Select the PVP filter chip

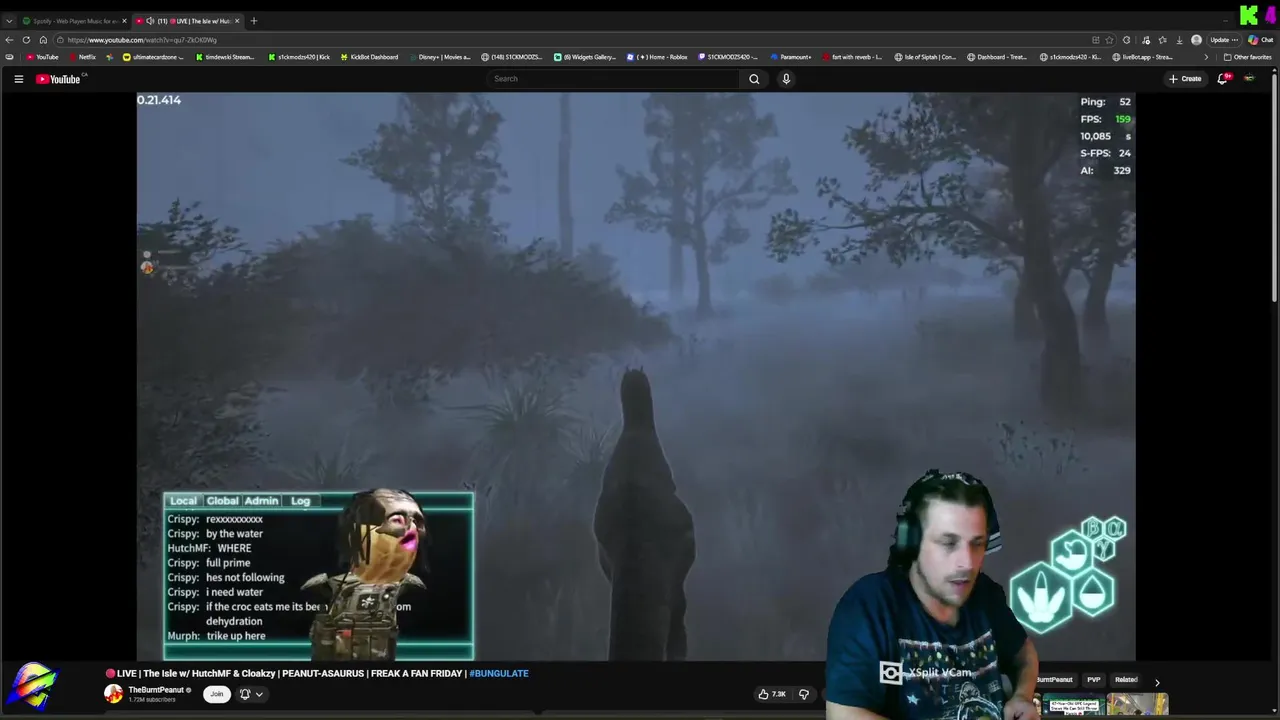point(1094,680)
